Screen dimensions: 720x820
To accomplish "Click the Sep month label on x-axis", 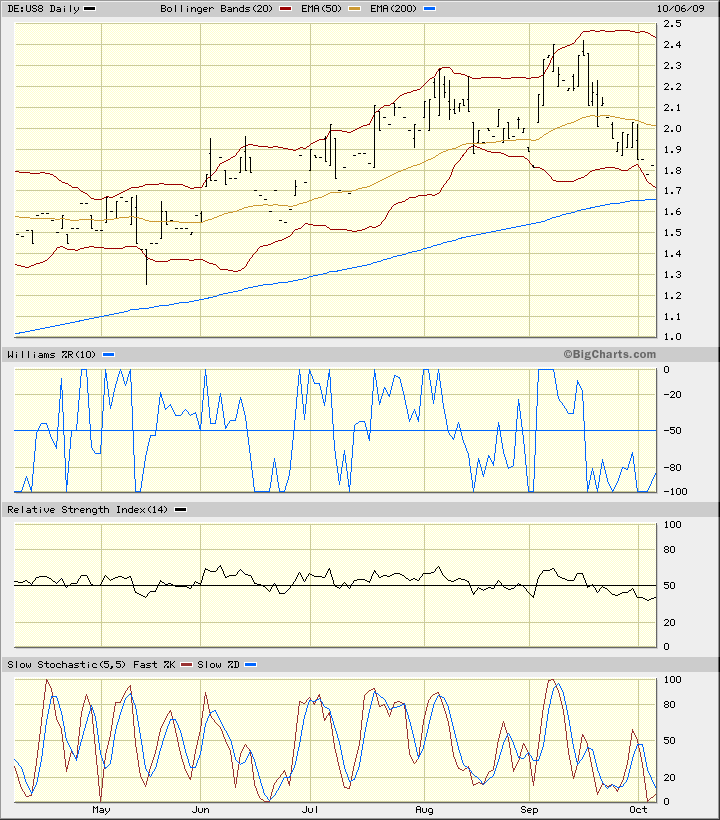I will point(529,810).
